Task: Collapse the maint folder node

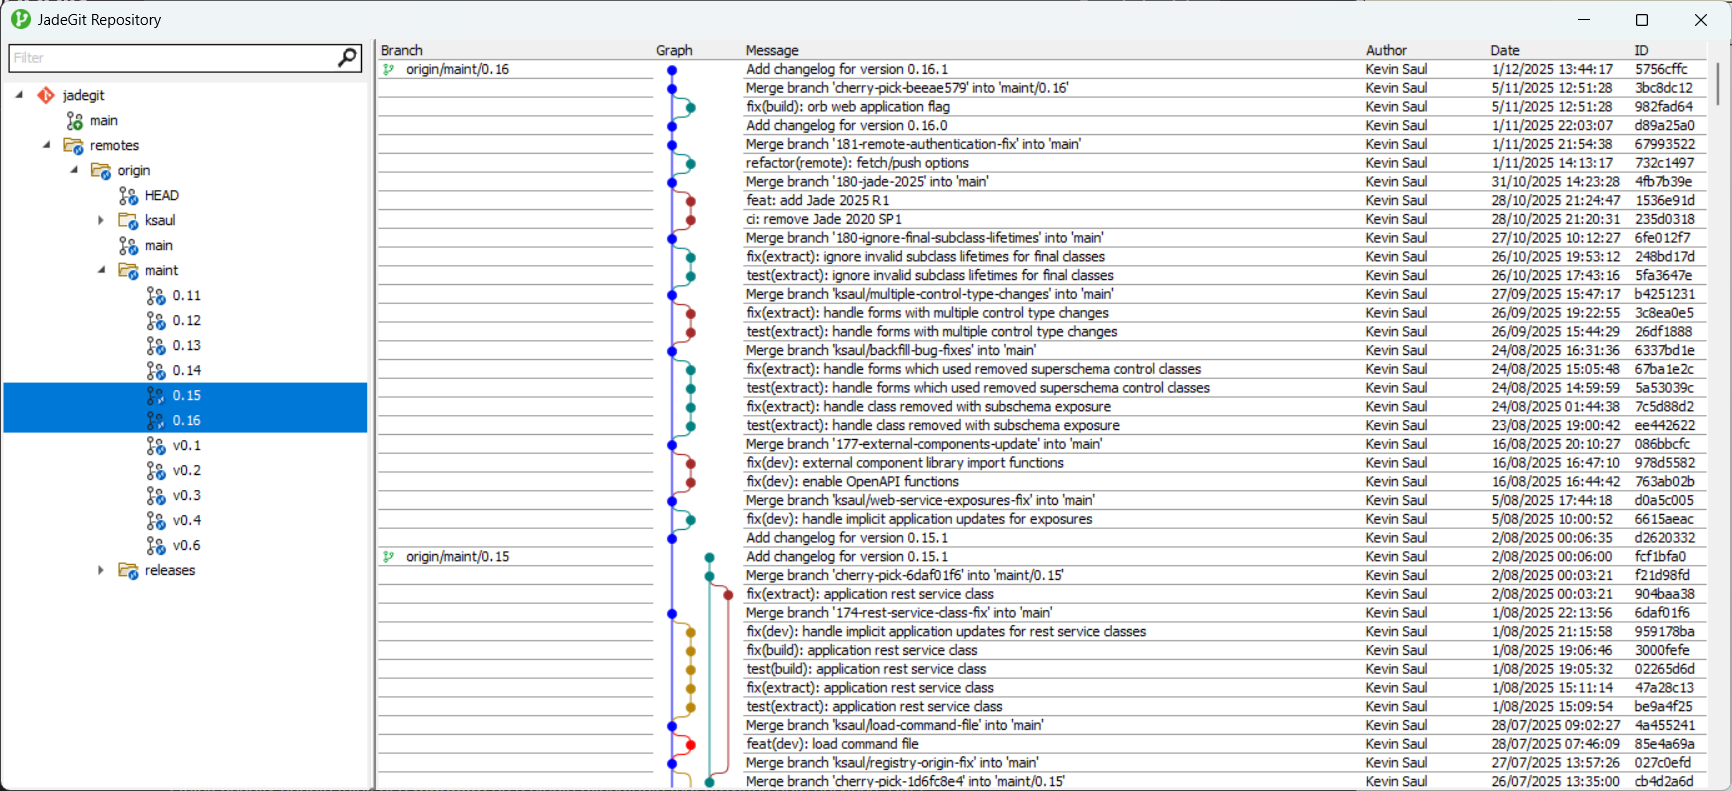Action: pyautogui.click(x=101, y=270)
